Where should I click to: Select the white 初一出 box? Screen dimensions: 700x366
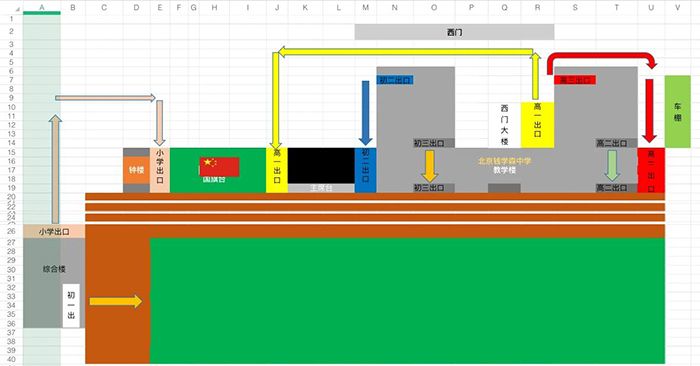click(x=71, y=306)
